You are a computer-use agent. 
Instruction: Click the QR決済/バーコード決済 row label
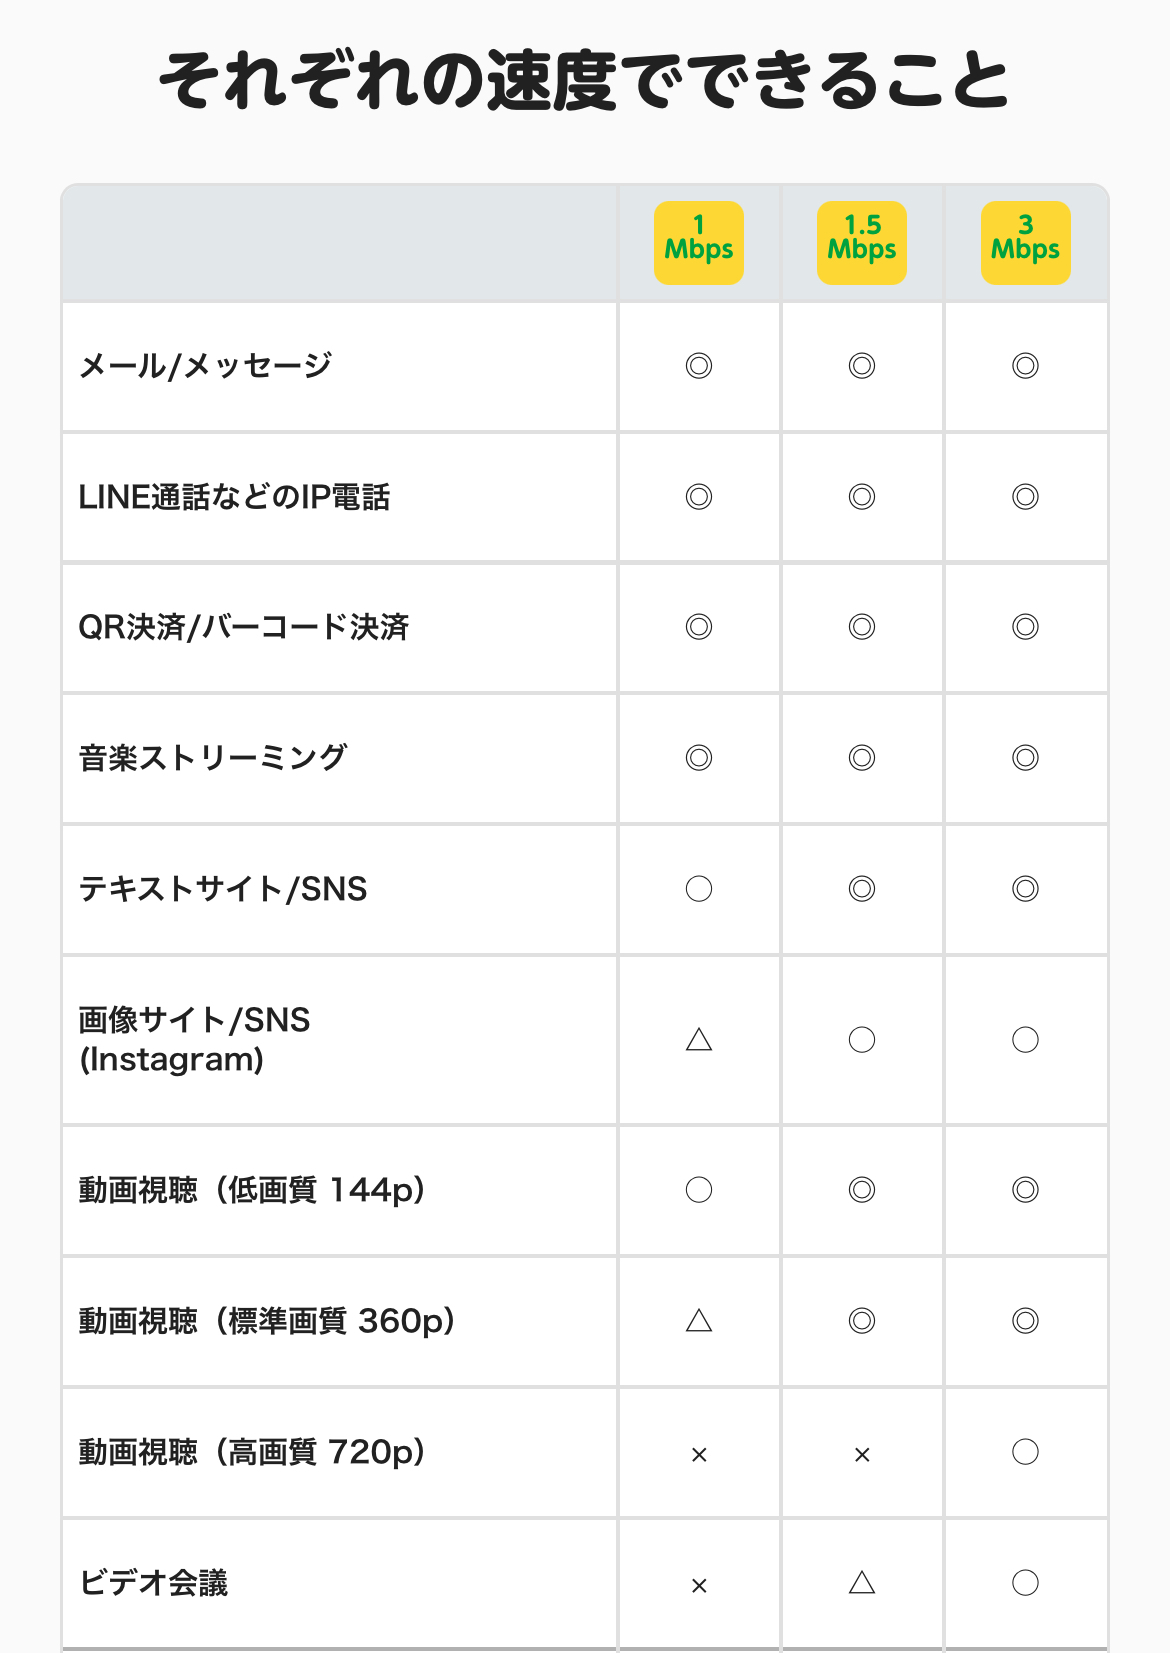click(244, 627)
